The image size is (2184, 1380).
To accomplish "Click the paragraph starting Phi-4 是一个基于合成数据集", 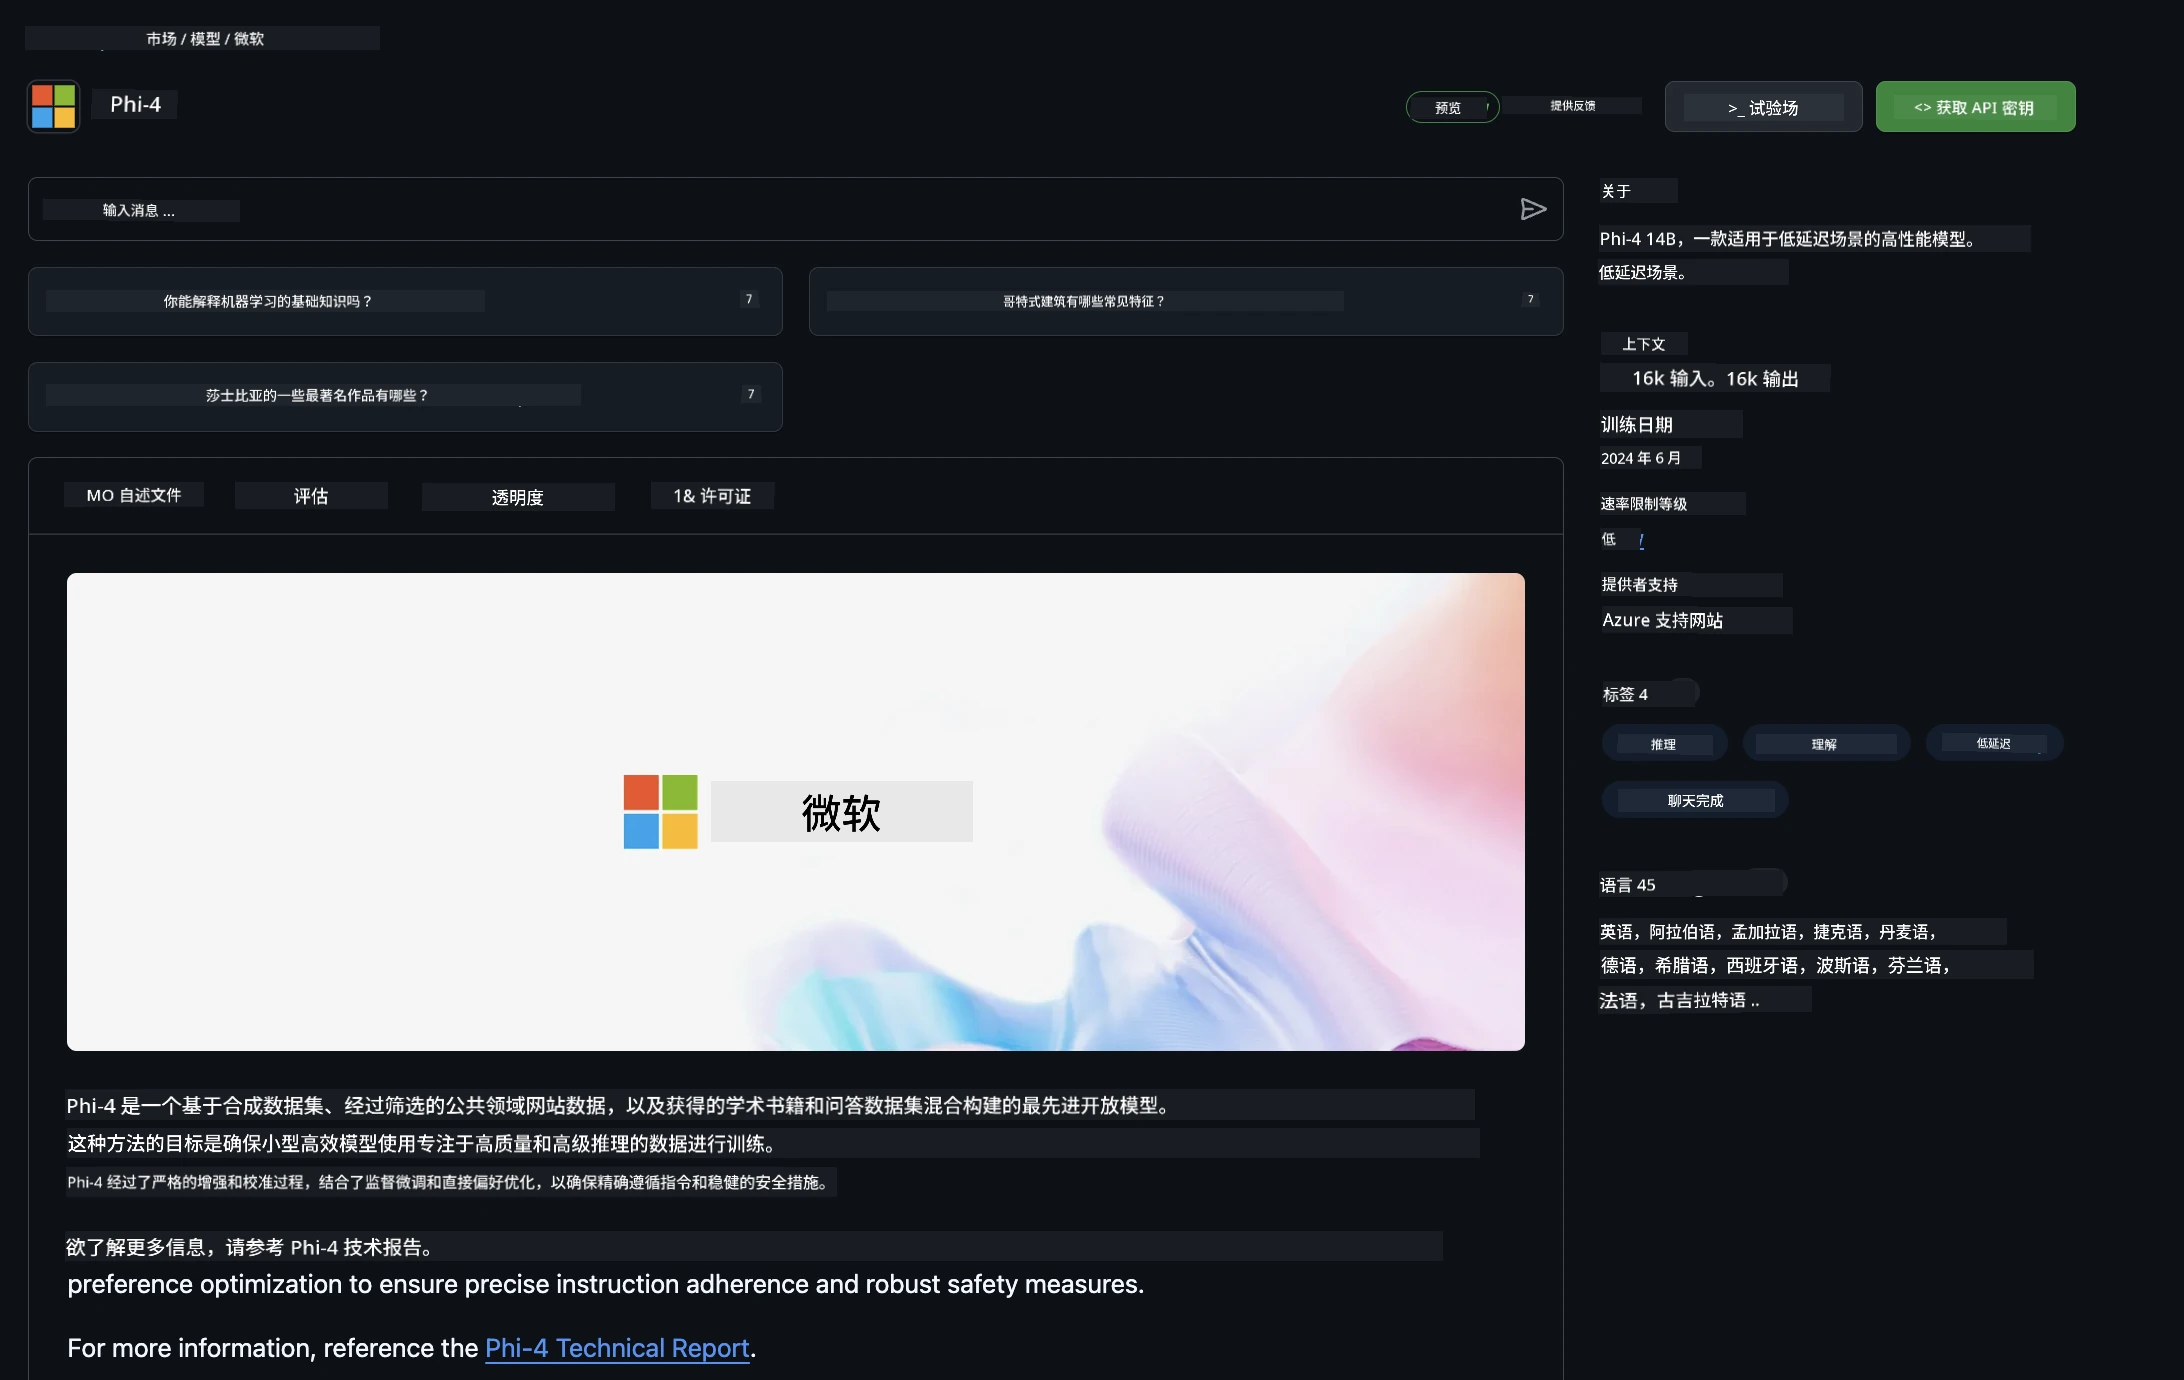I will tap(618, 1105).
